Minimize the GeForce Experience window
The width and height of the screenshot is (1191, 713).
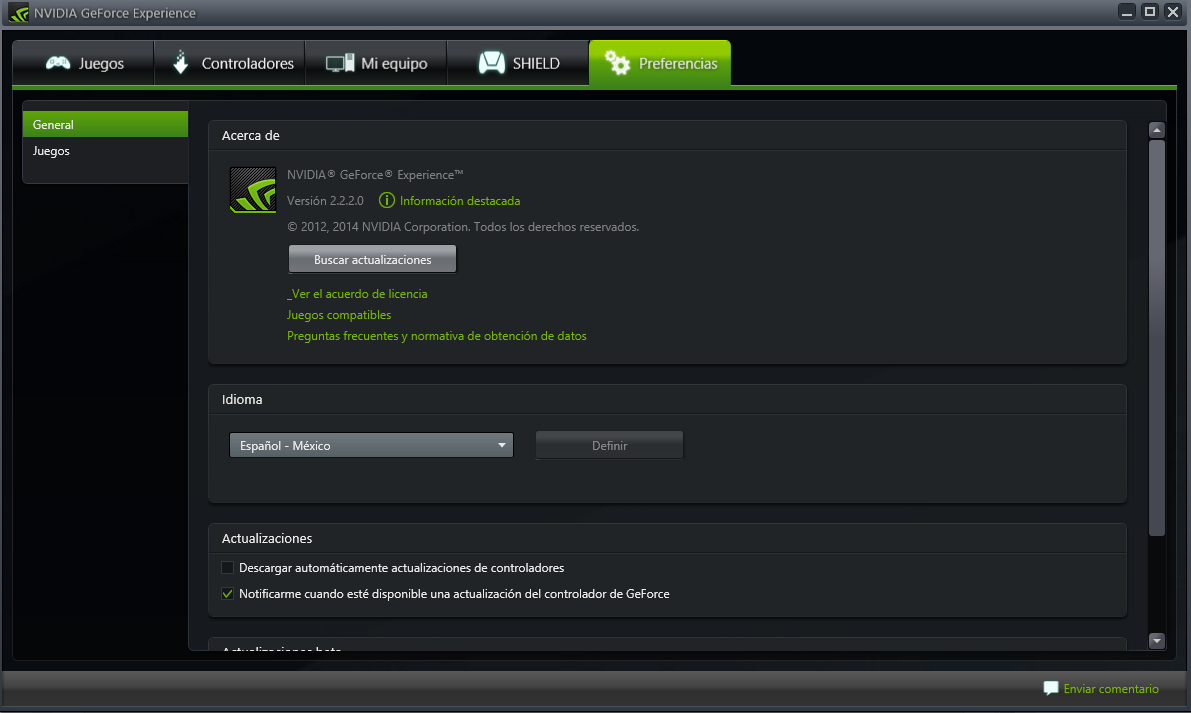1127,11
